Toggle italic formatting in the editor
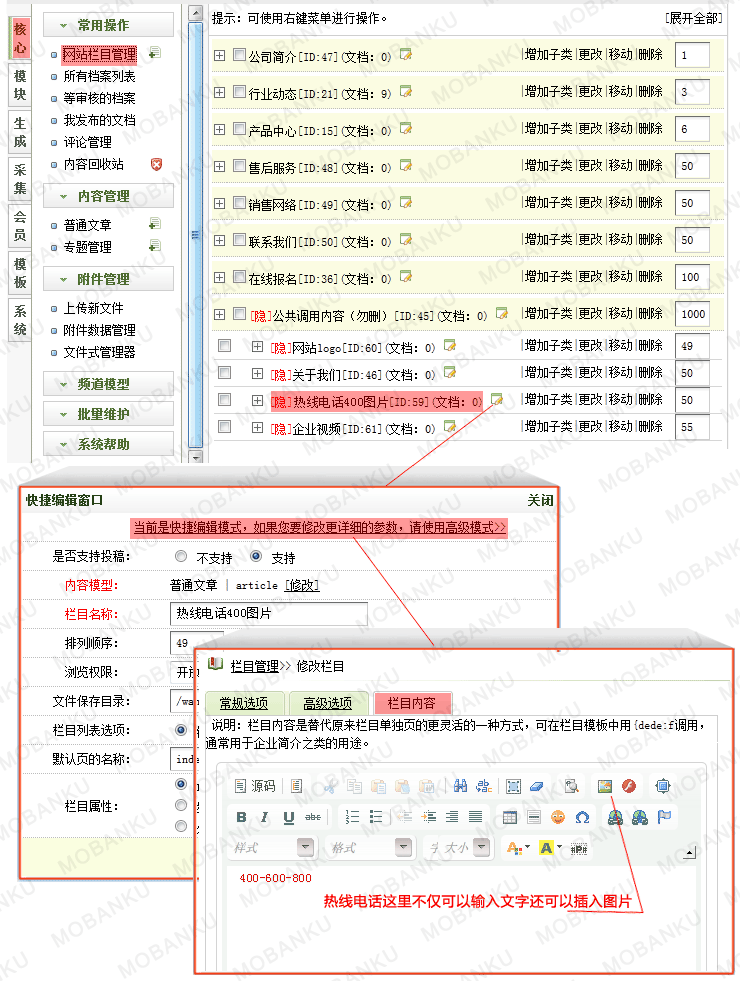 (265, 816)
